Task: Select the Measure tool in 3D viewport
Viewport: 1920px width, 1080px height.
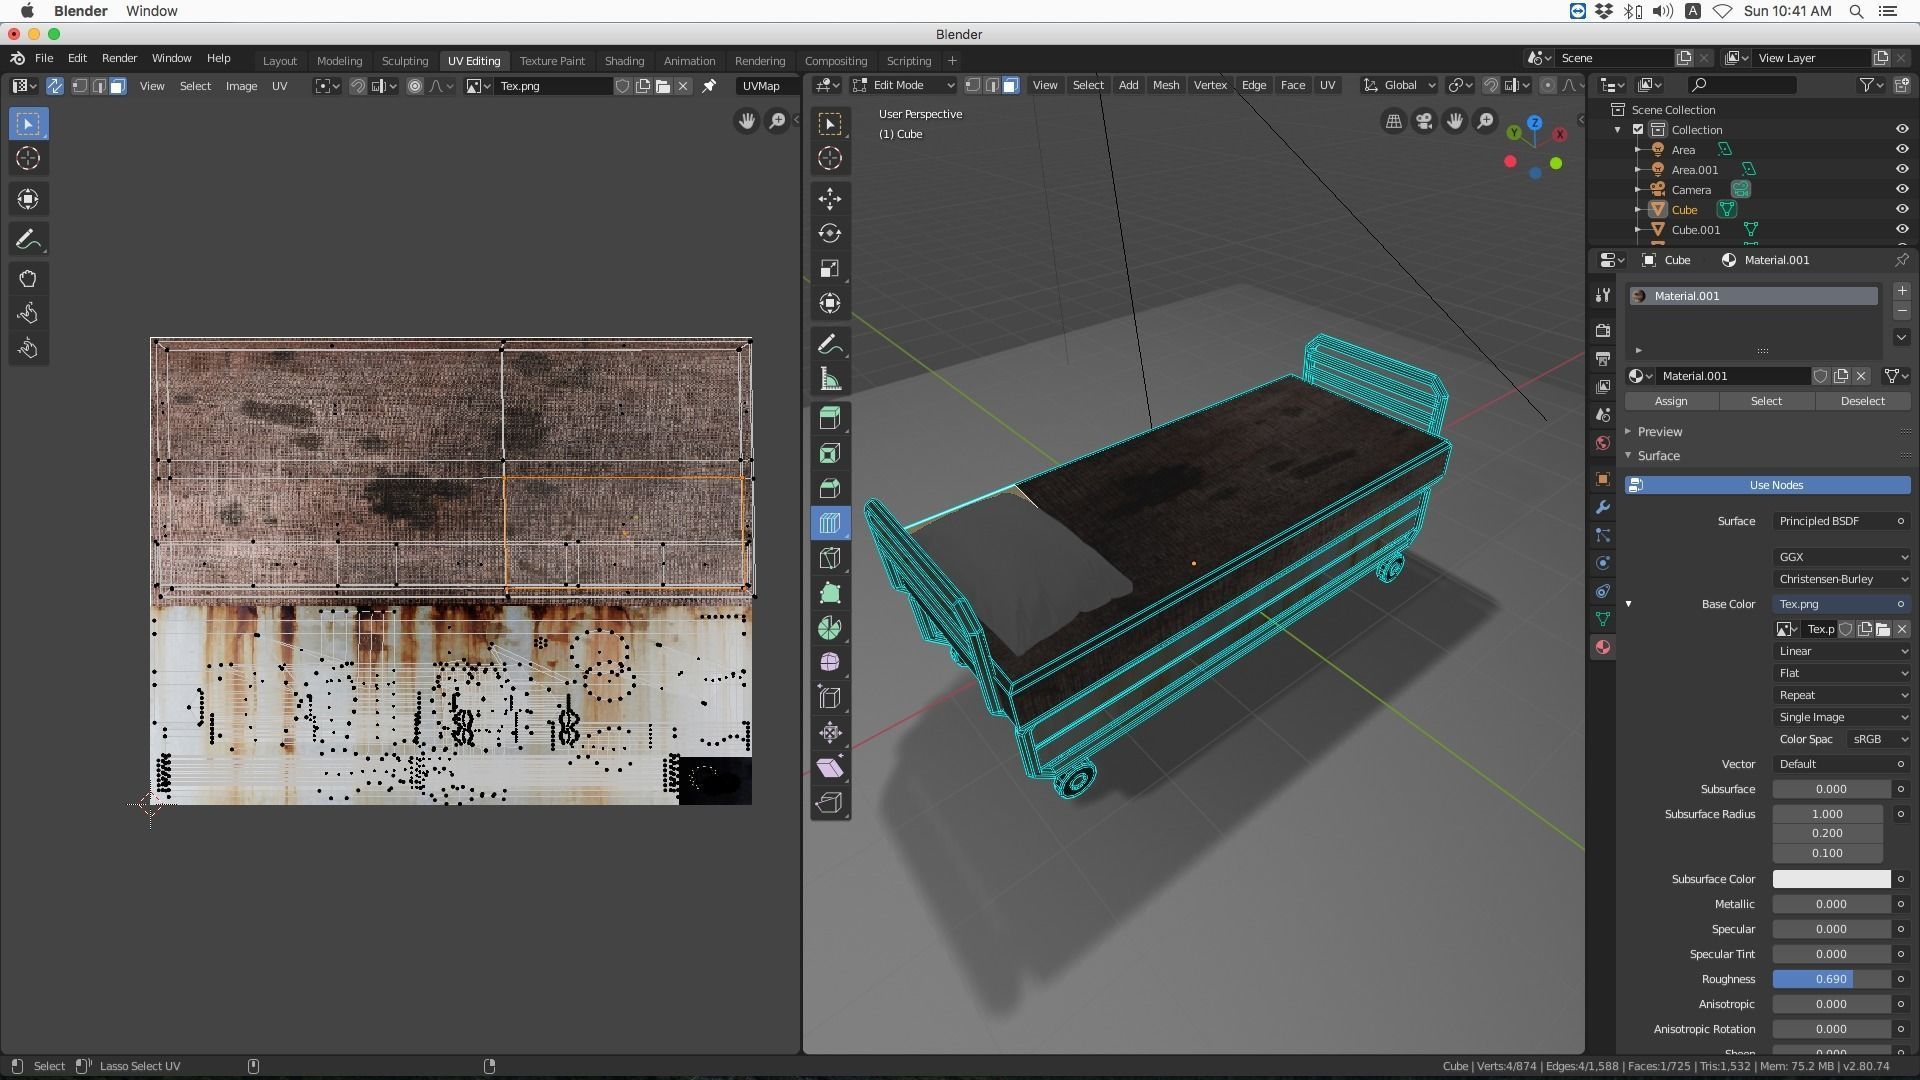Action: 830,379
